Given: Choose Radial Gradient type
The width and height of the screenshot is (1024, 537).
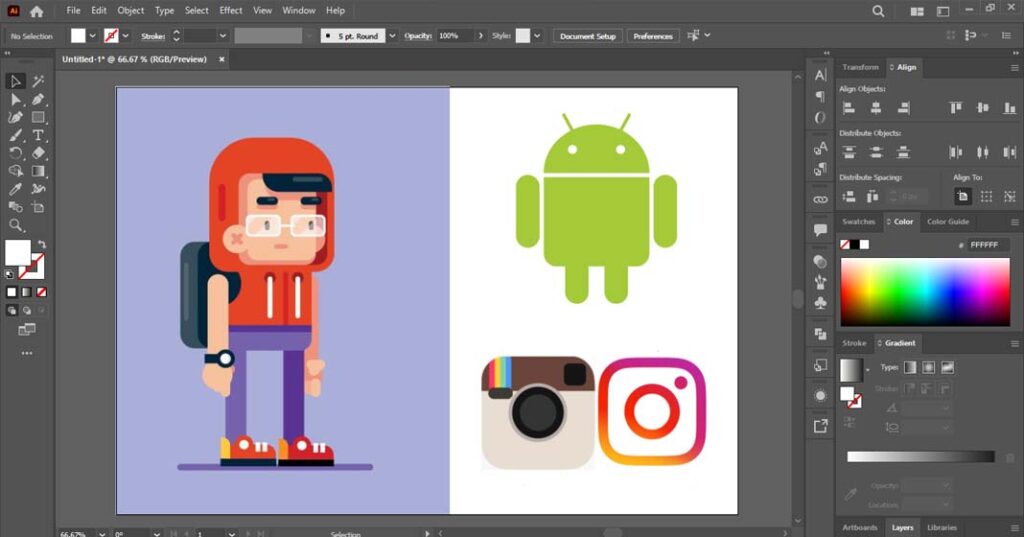Looking at the screenshot, I should point(929,368).
